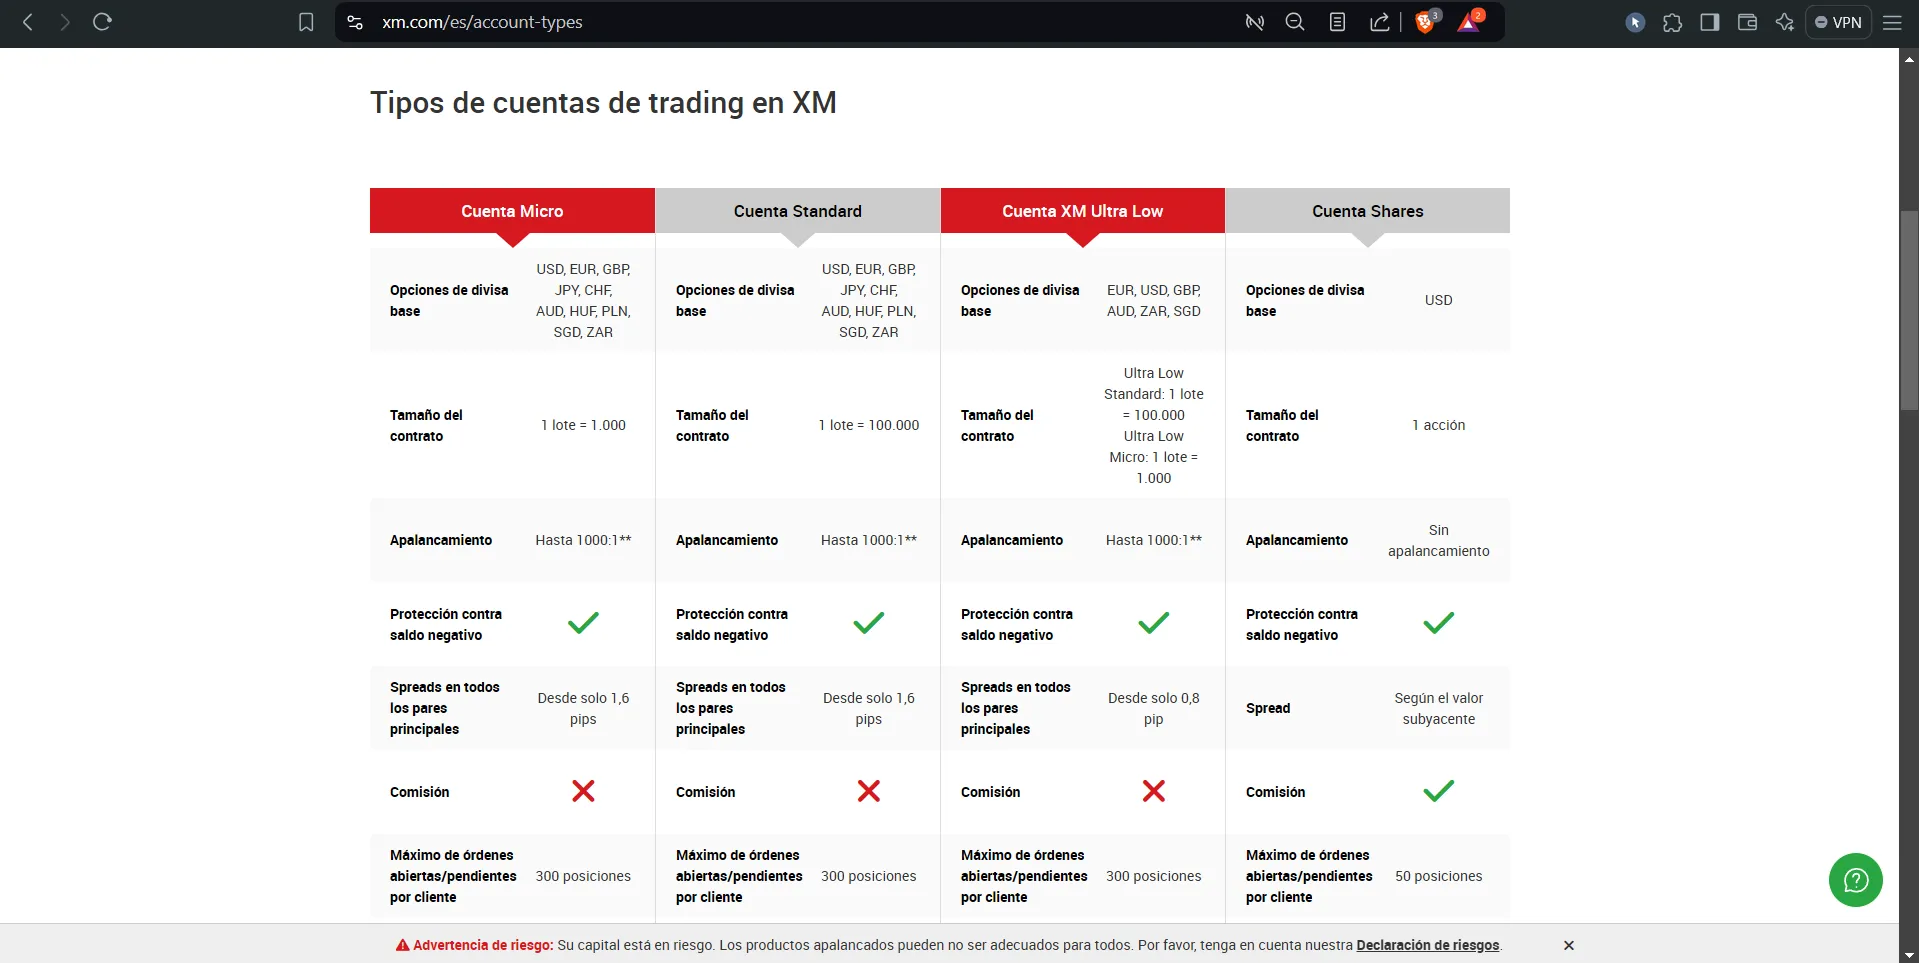This screenshot has width=1919, height=963.
Task: Click 'Desde solo 0,8 pip' spread value
Action: [1154, 708]
